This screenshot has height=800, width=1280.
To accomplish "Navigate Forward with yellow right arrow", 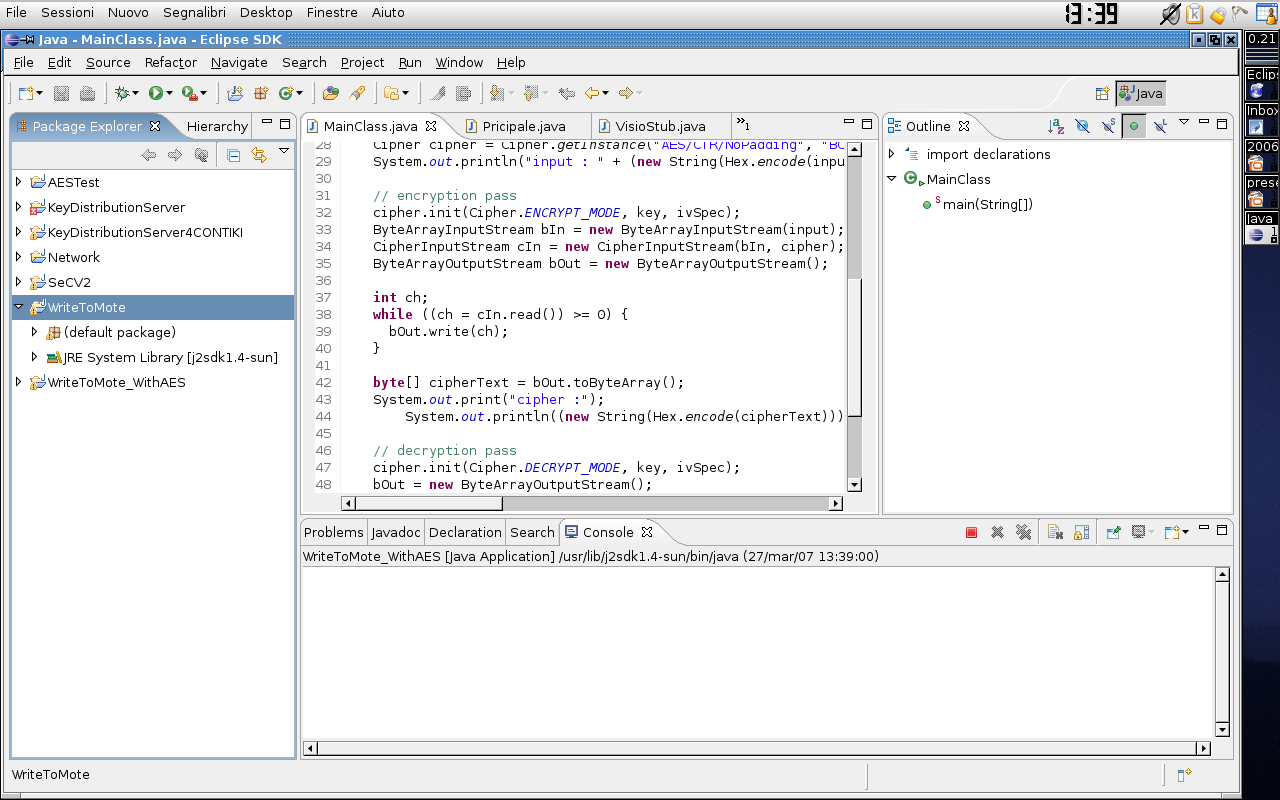I will pyautogui.click(x=626, y=93).
